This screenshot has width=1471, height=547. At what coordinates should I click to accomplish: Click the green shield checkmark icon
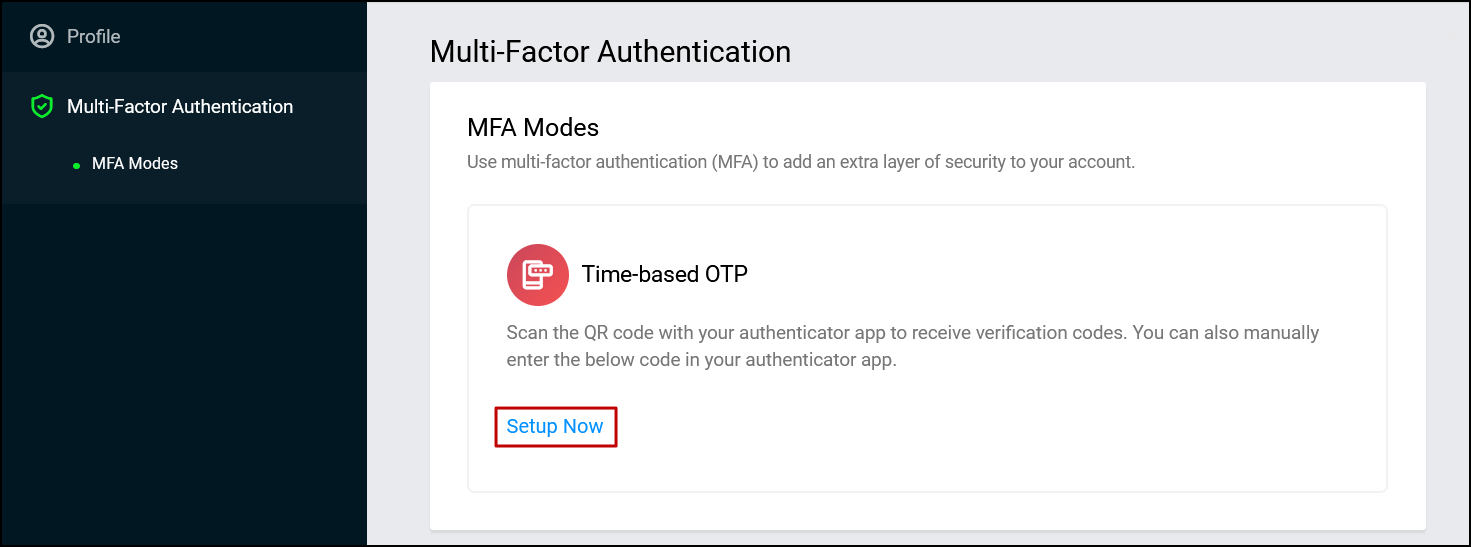pyautogui.click(x=41, y=107)
